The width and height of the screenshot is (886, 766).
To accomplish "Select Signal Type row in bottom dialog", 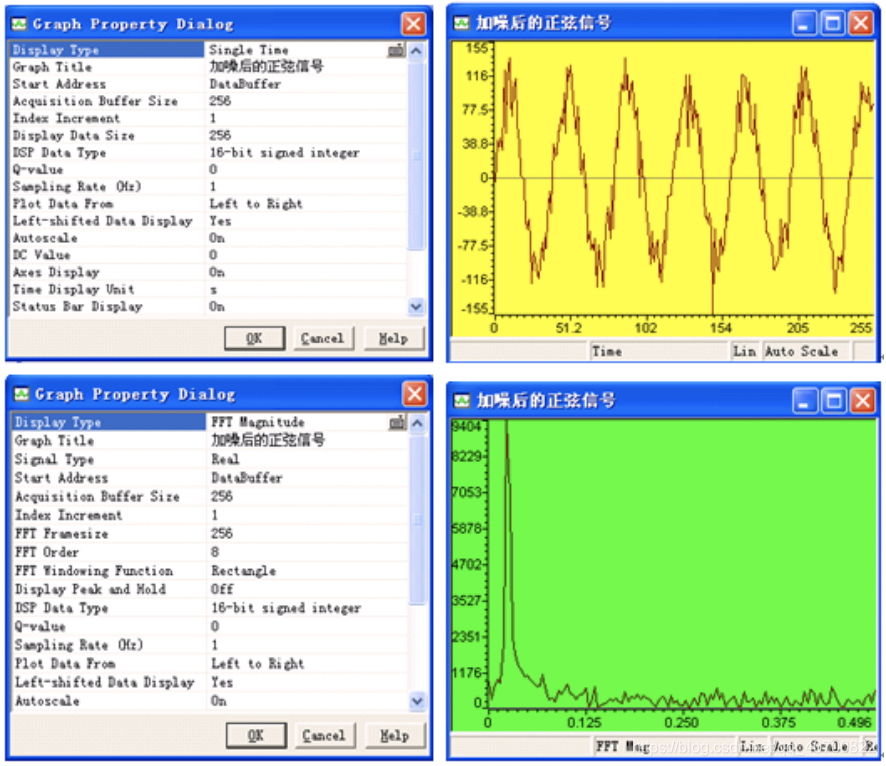I will coord(210,459).
